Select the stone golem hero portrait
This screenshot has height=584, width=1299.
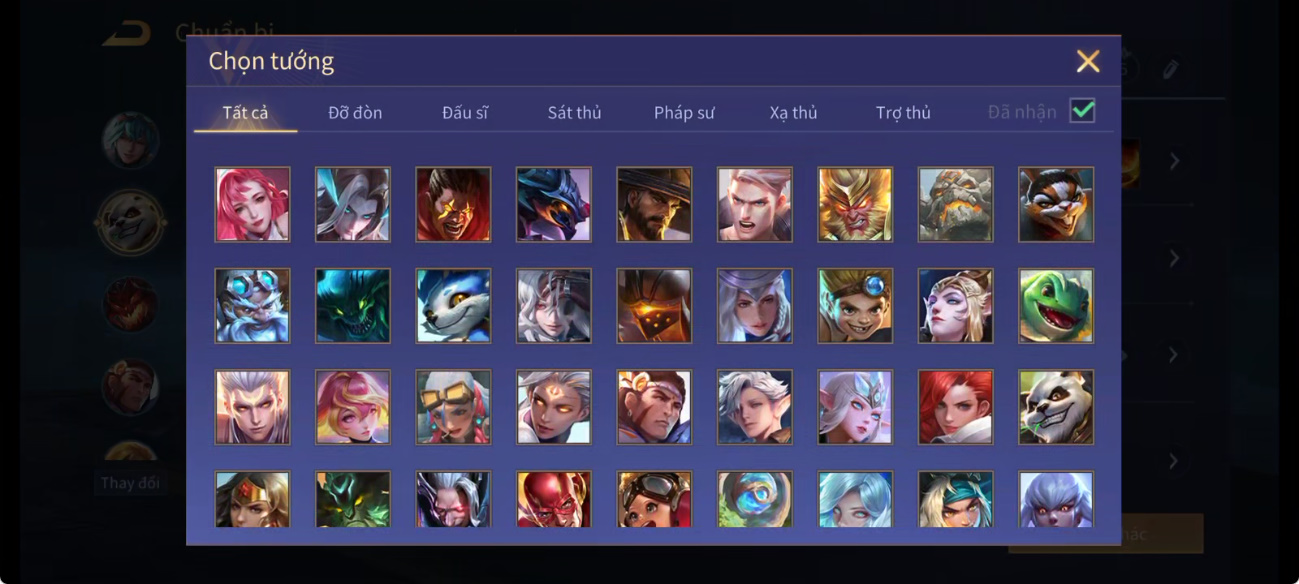coord(955,204)
